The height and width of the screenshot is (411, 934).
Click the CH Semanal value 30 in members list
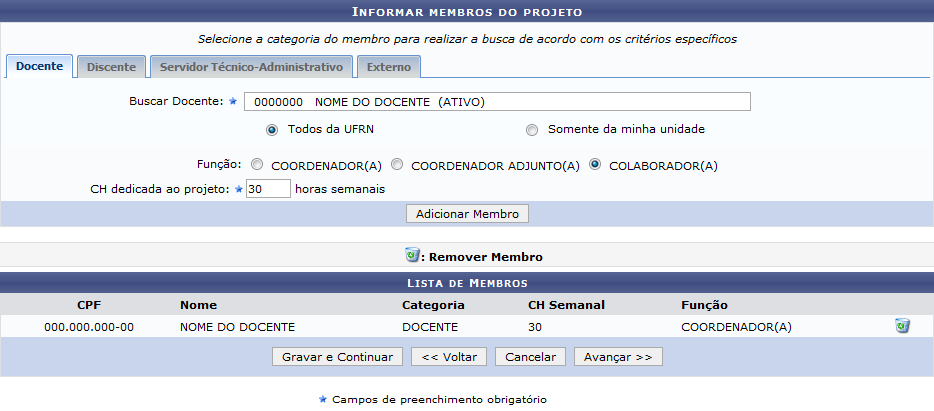click(x=535, y=327)
